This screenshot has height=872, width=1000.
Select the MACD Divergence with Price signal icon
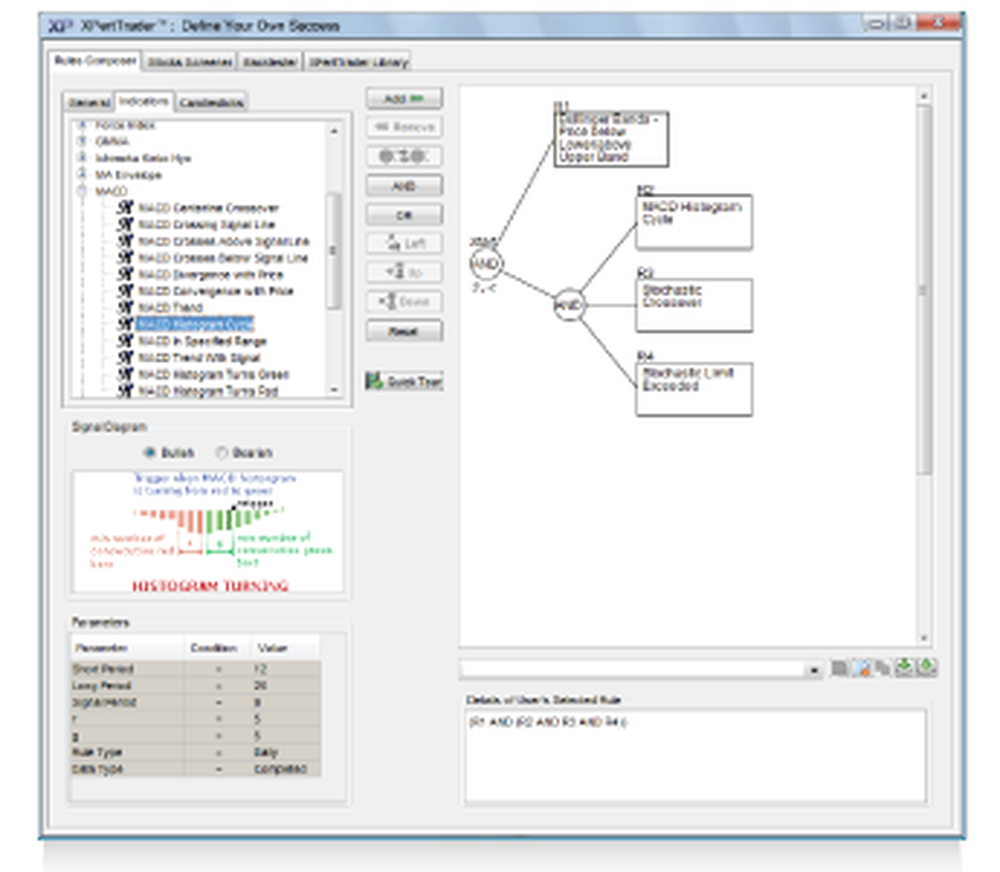pyautogui.click(x=125, y=275)
